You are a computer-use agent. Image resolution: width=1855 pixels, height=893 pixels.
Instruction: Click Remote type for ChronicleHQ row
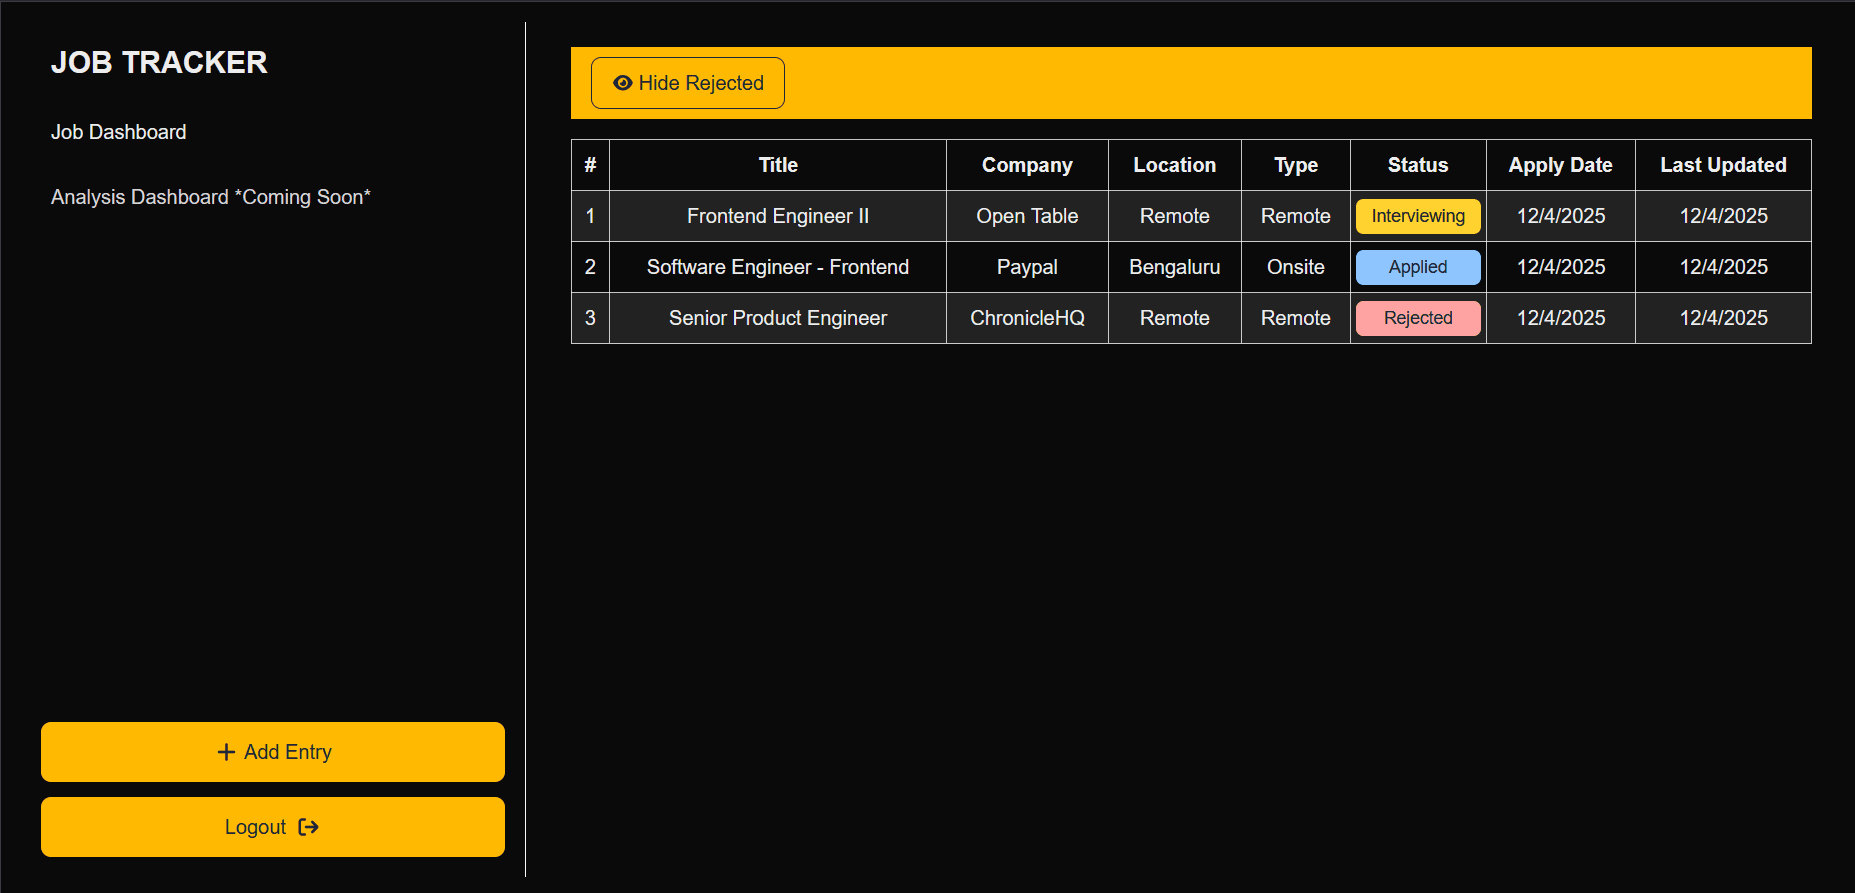coord(1296,318)
